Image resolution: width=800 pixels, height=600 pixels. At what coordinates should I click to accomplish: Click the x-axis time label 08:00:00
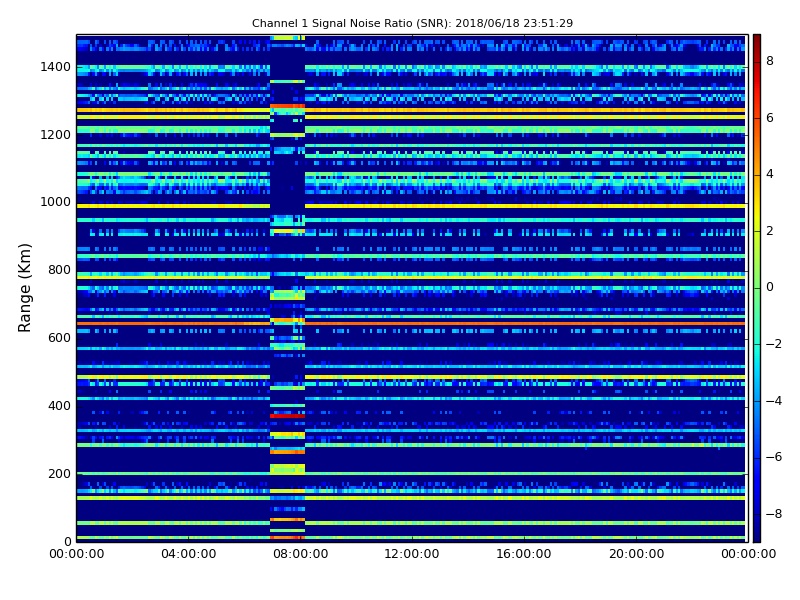[x=301, y=554]
